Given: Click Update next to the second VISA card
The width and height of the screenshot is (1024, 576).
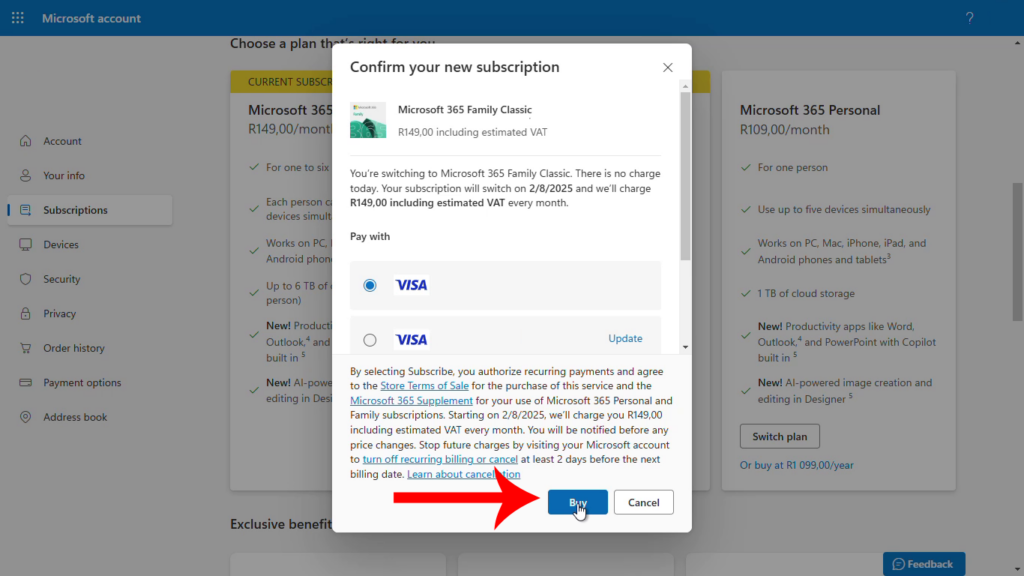Looking at the screenshot, I should click(x=625, y=338).
